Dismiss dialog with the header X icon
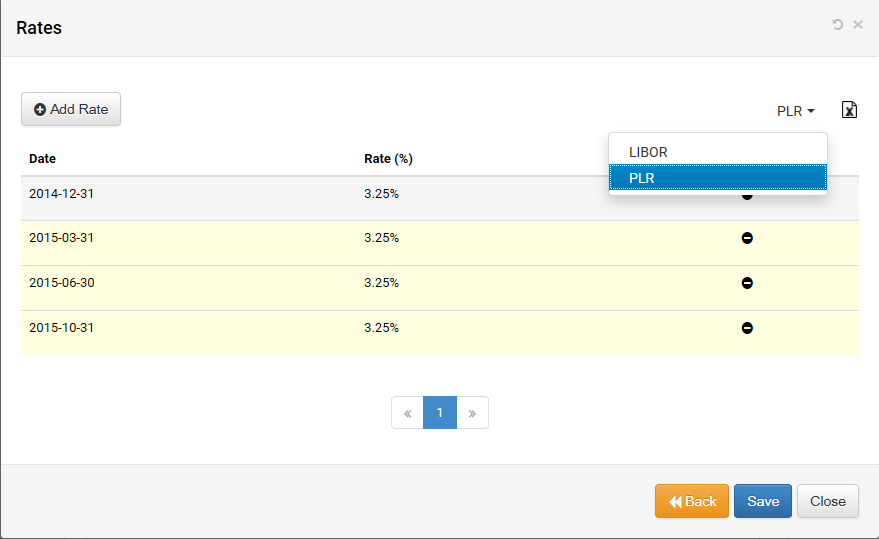 point(858,24)
